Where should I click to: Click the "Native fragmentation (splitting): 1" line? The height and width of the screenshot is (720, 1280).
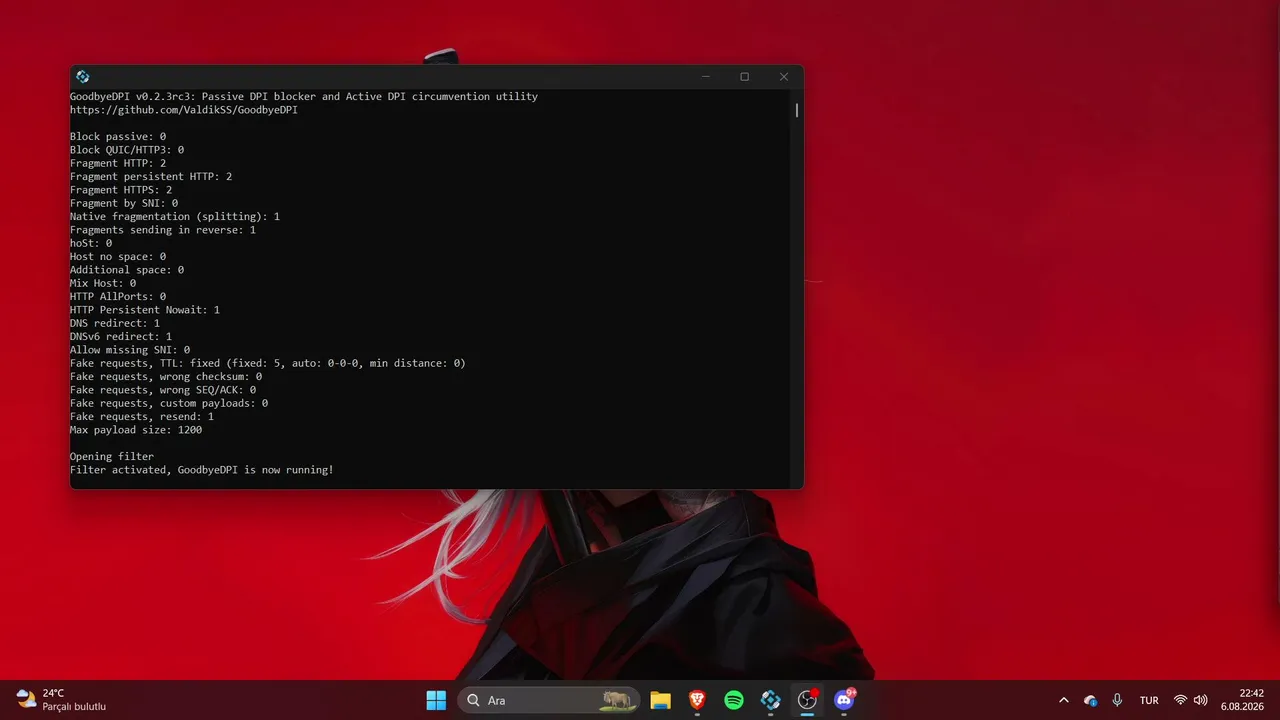tap(175, 217)
